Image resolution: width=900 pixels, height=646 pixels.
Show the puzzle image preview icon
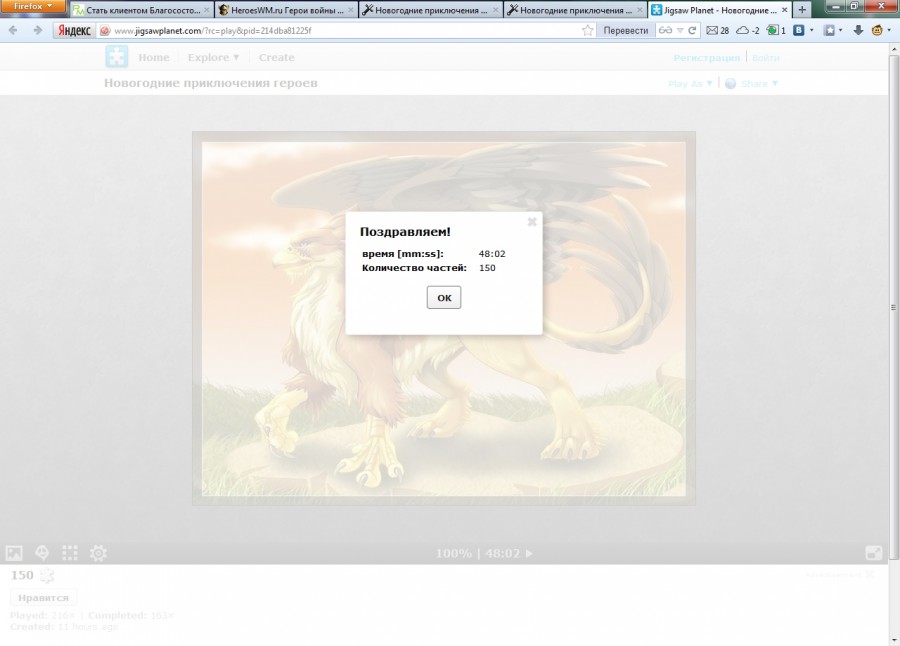[14, 553]
